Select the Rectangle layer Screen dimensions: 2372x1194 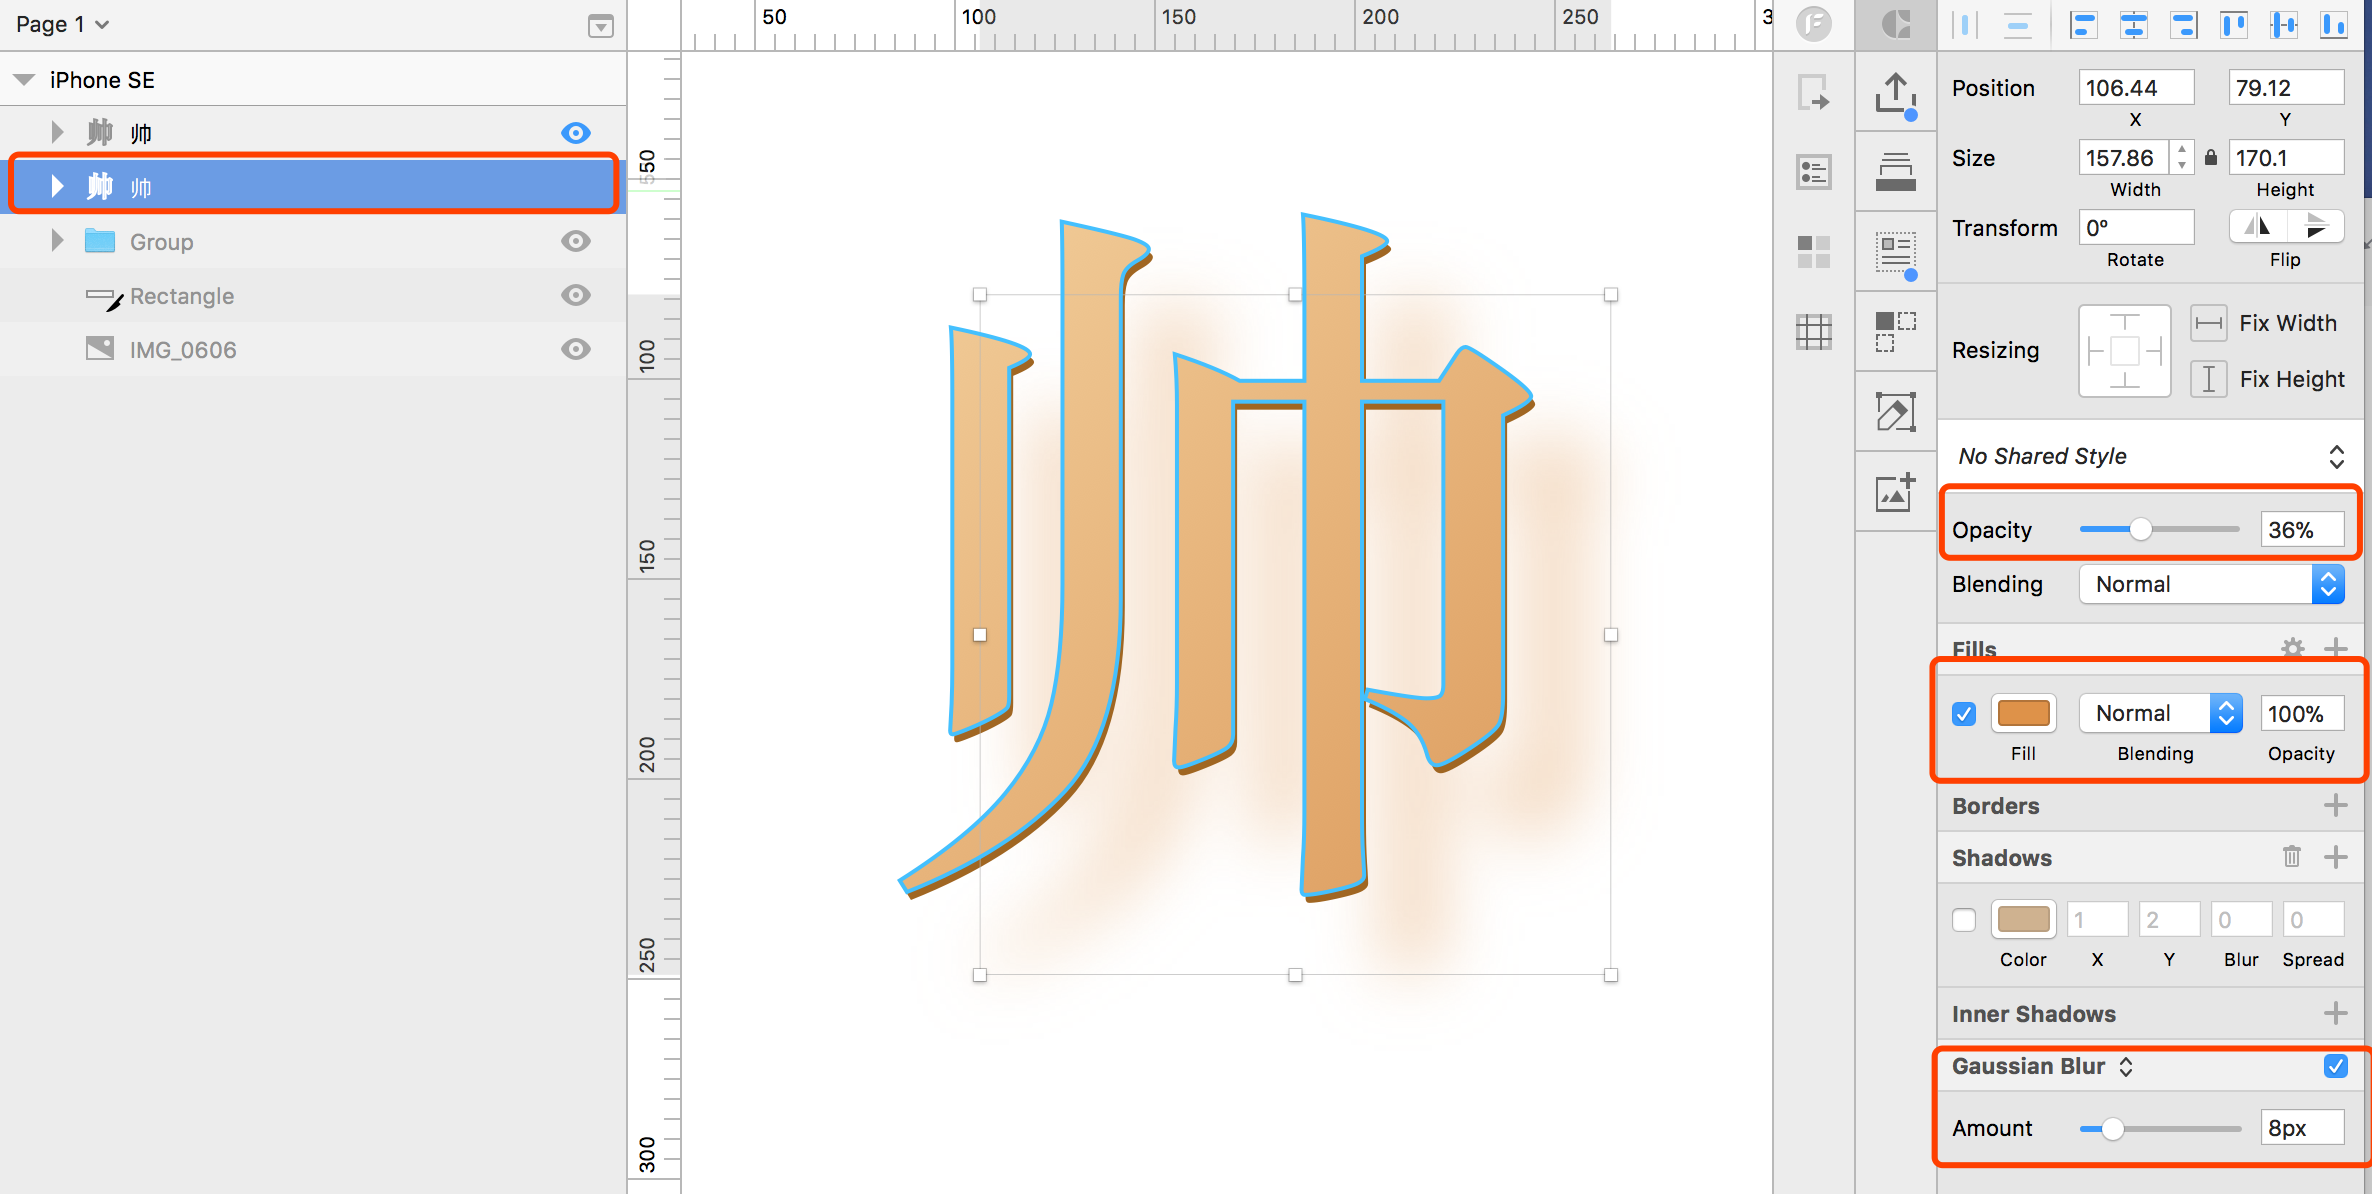coord(182,296)
